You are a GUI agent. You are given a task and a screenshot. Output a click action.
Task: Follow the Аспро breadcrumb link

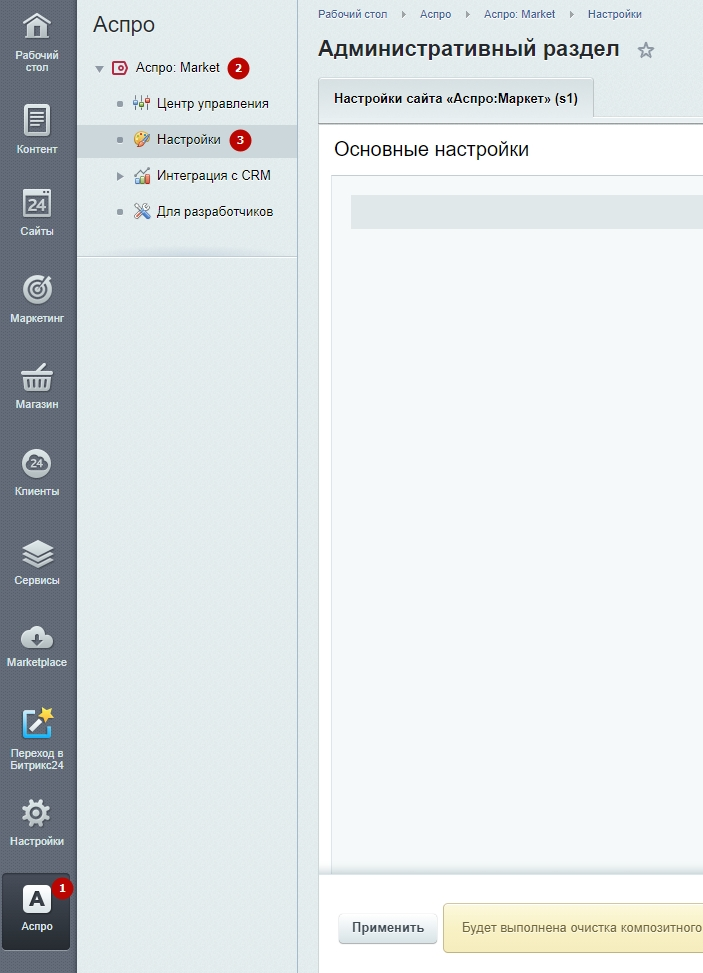(x=436, y=14)
